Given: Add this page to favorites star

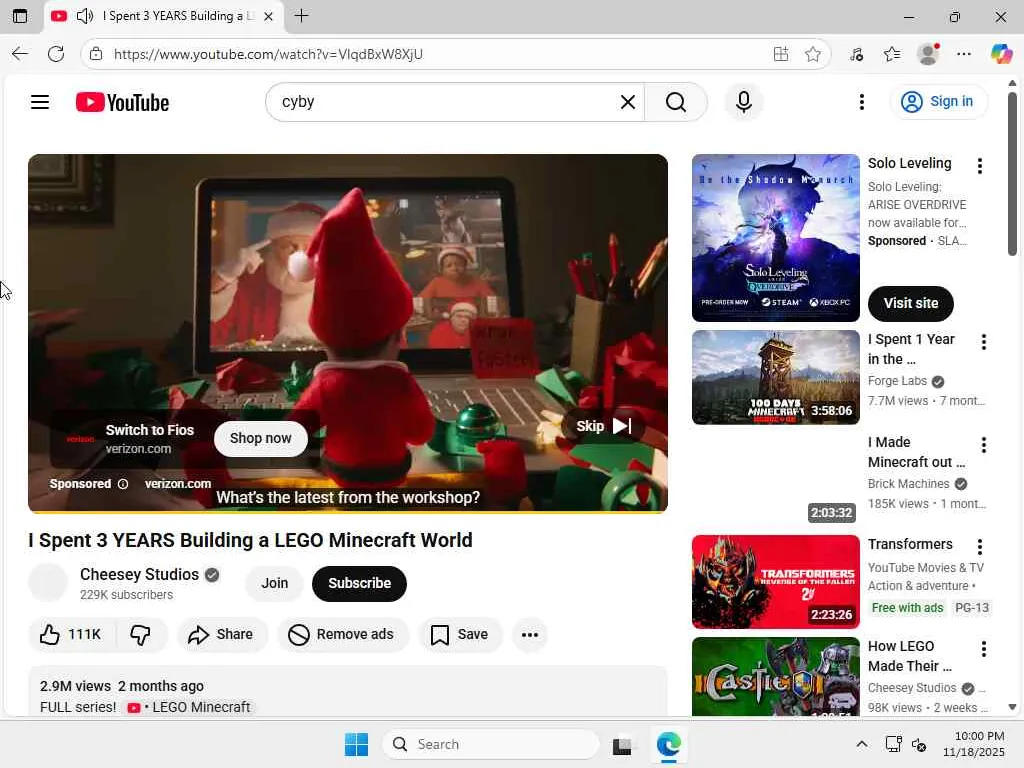Looking at the screenshot, I should [x=812, y=54].
